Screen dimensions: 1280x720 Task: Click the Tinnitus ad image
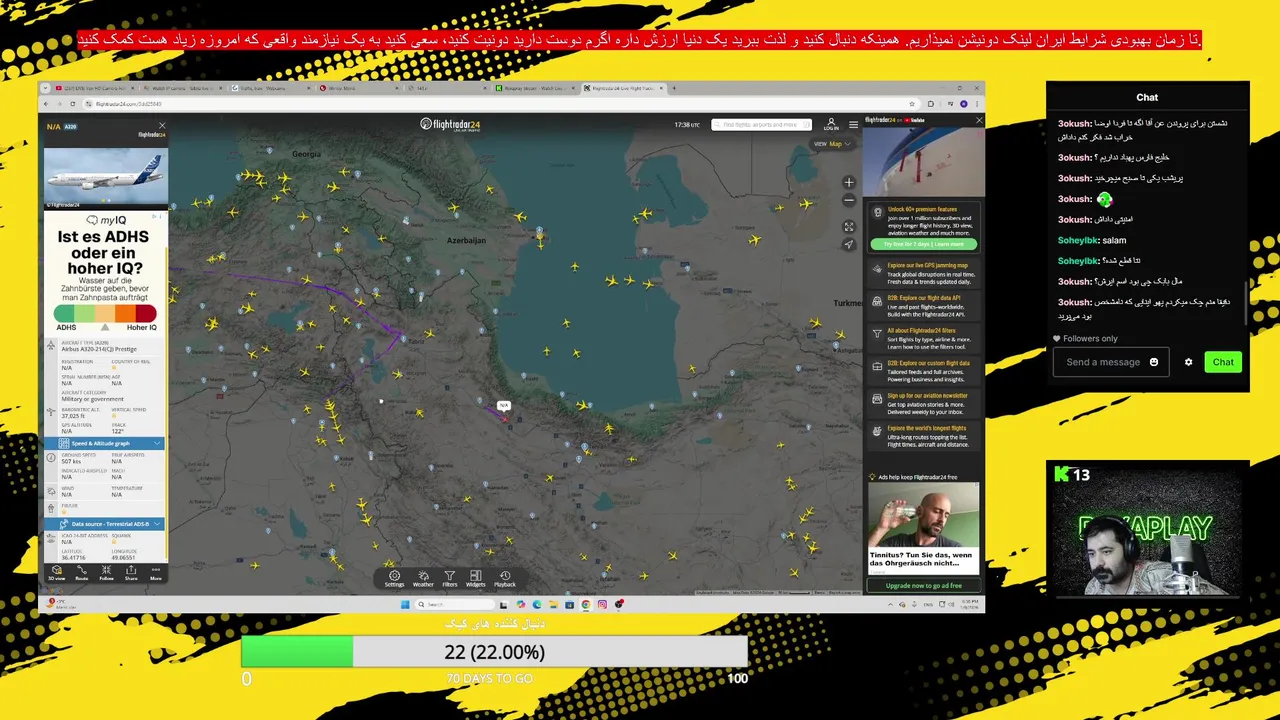click(x=923, y=515)
